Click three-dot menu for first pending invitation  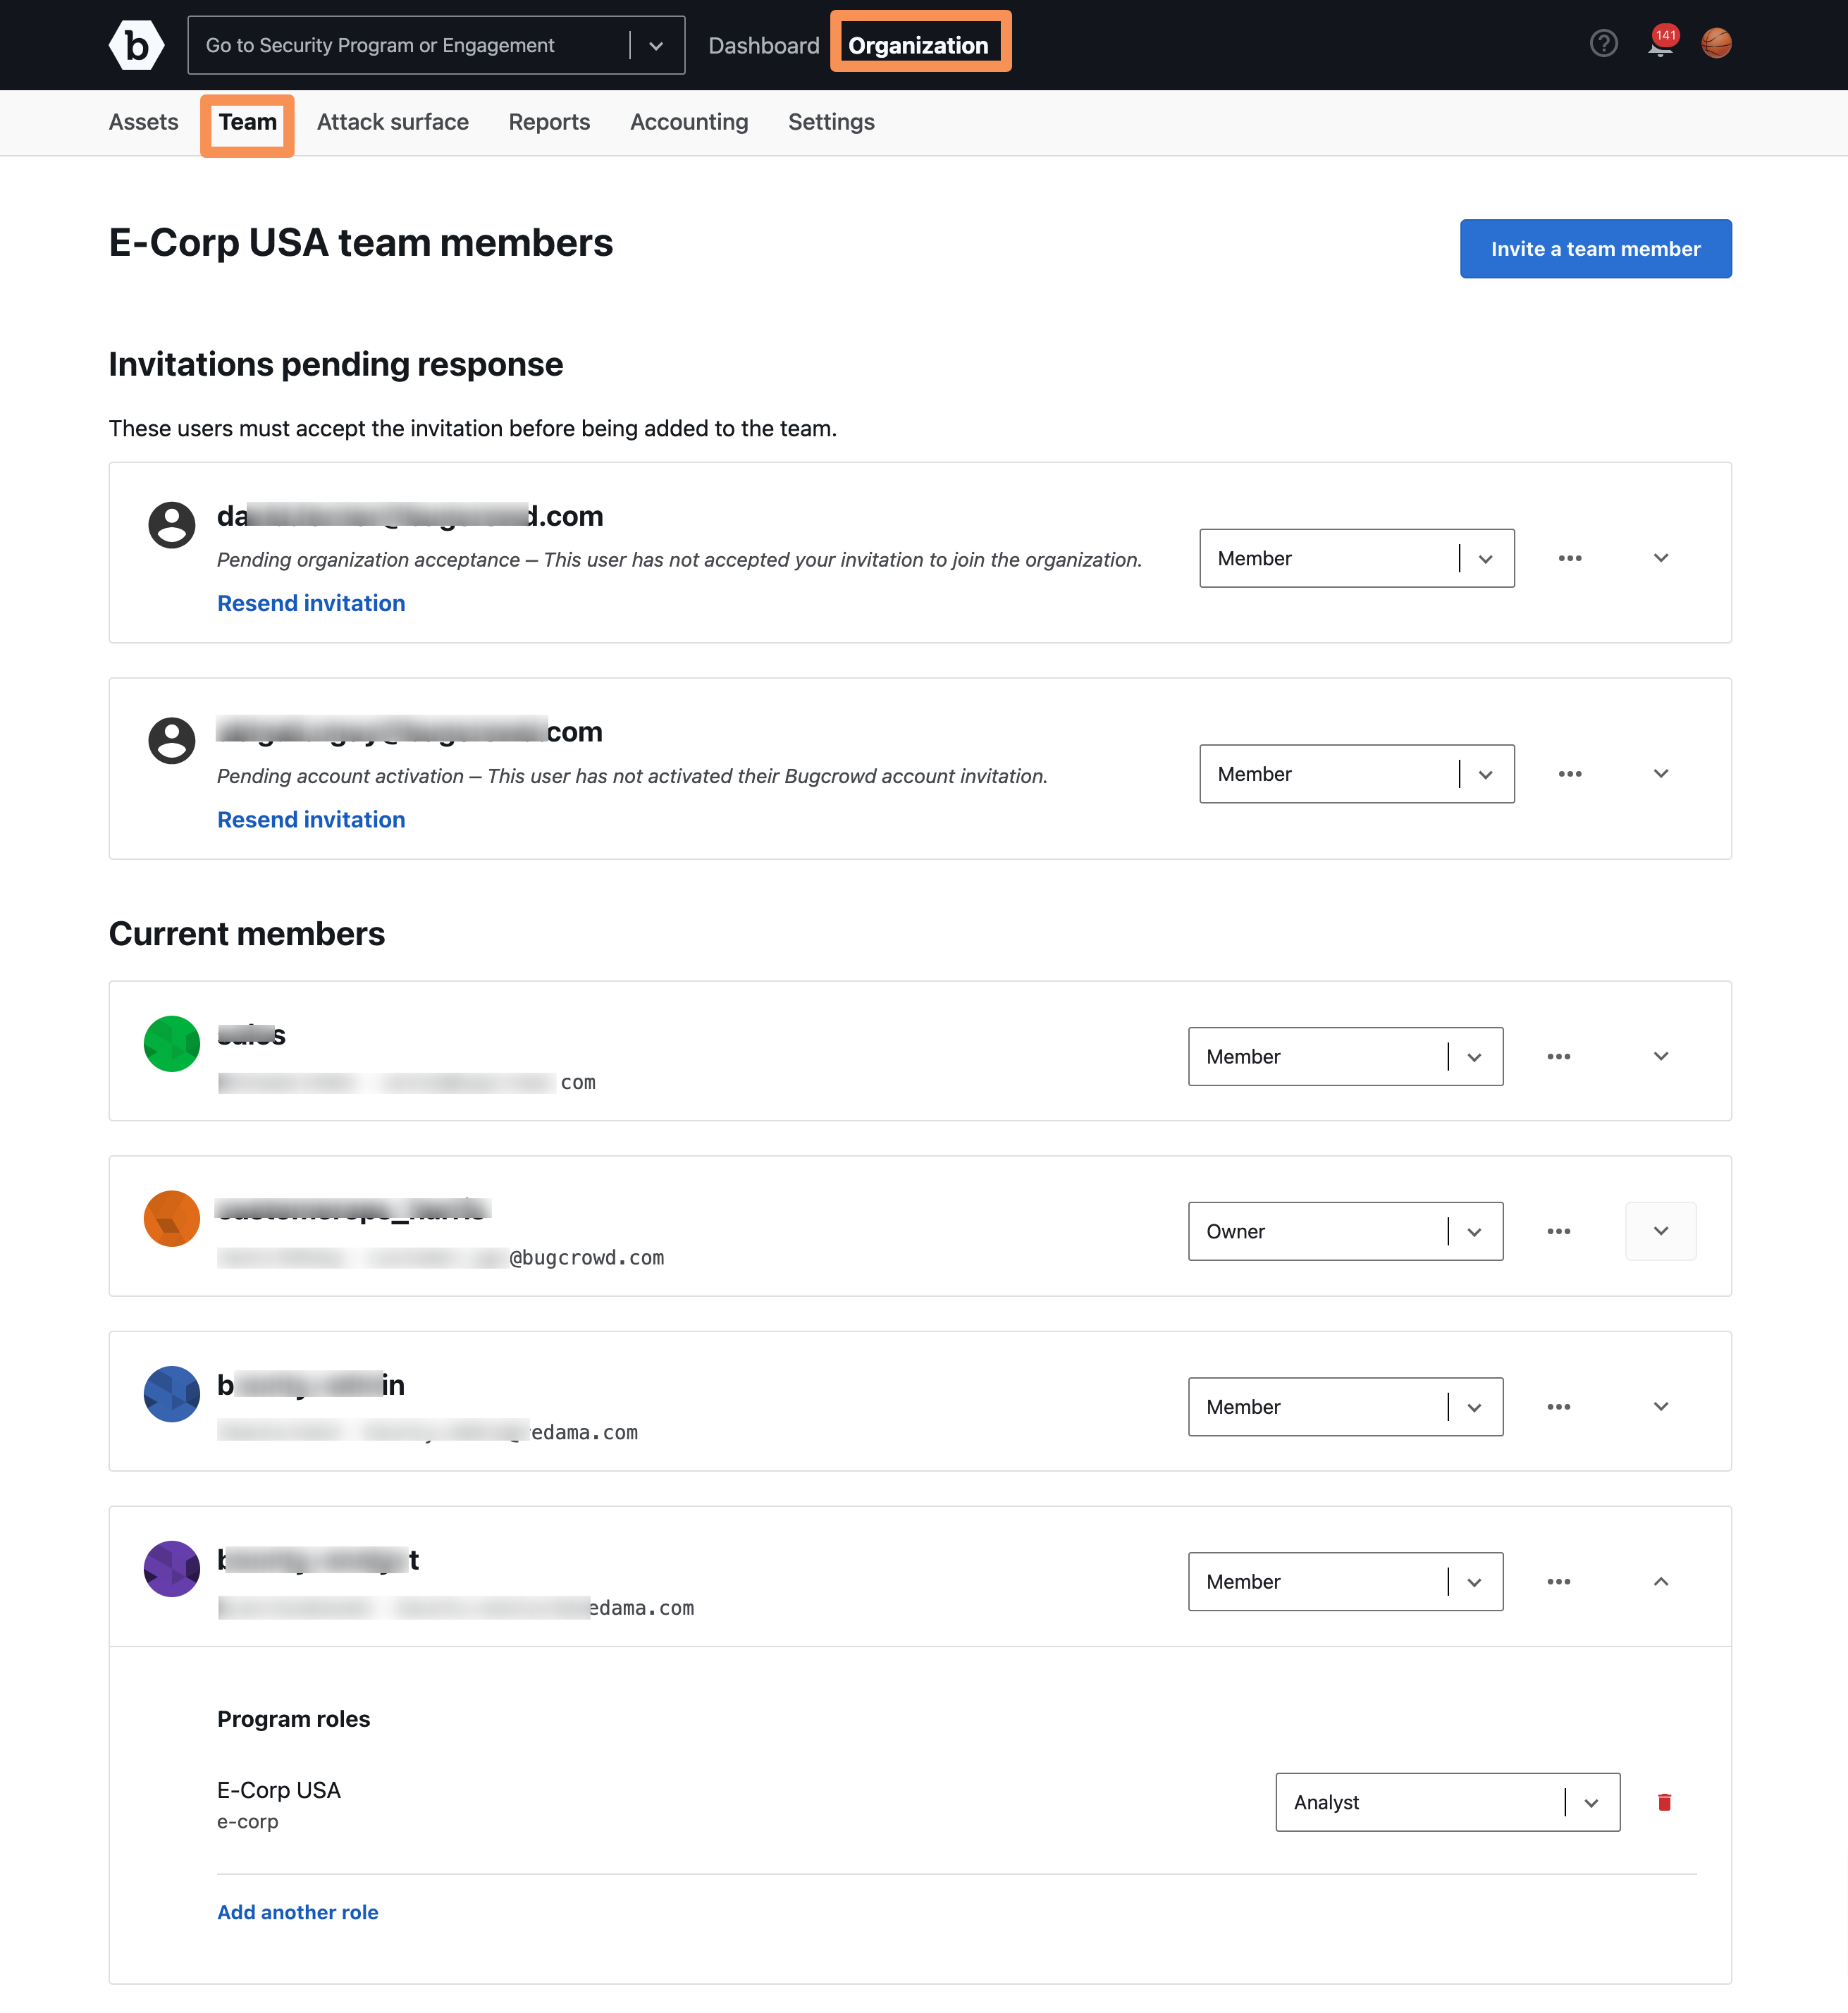(x=1569, y=558)
